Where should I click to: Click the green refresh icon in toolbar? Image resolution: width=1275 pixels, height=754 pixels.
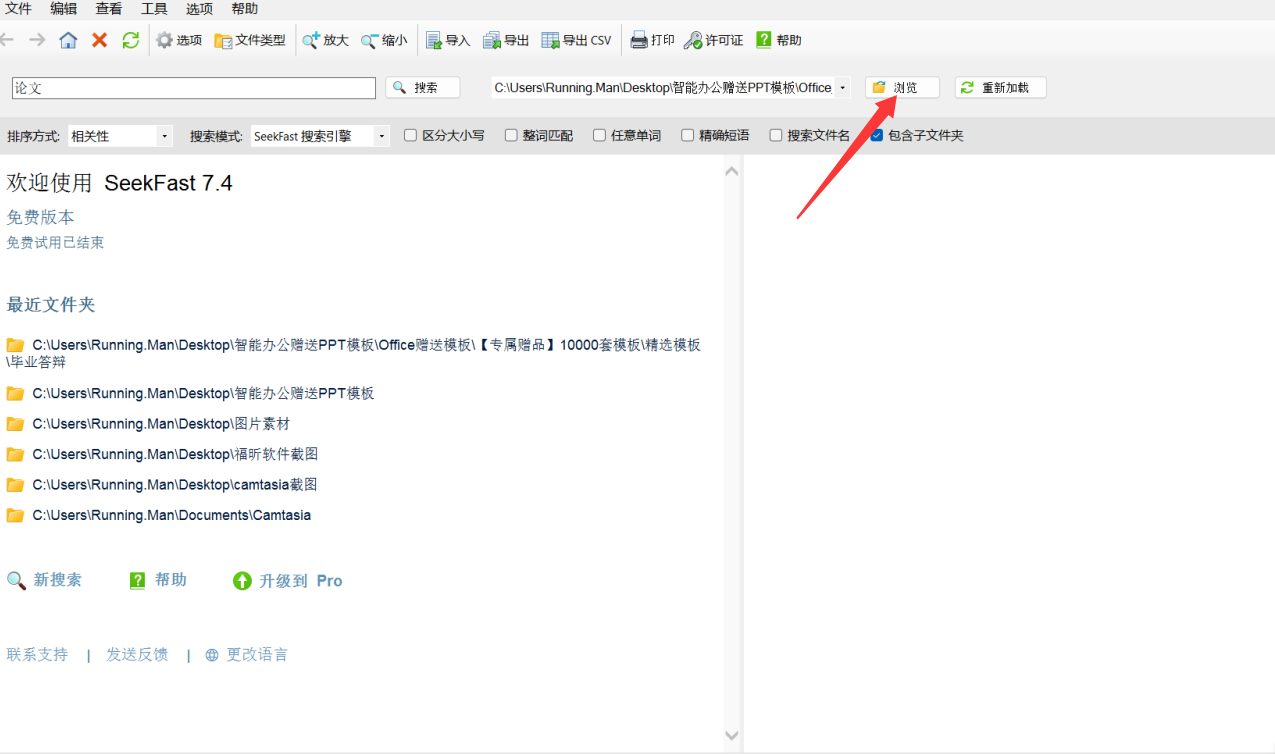click(x=131, y=40)
